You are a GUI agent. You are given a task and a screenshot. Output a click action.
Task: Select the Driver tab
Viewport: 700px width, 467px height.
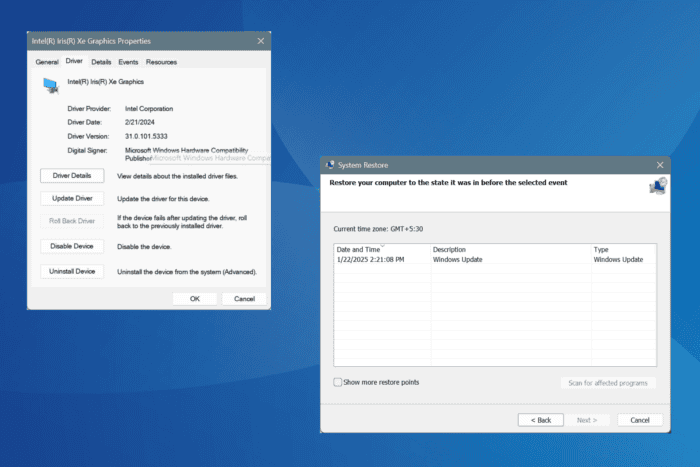click(74, 61)
